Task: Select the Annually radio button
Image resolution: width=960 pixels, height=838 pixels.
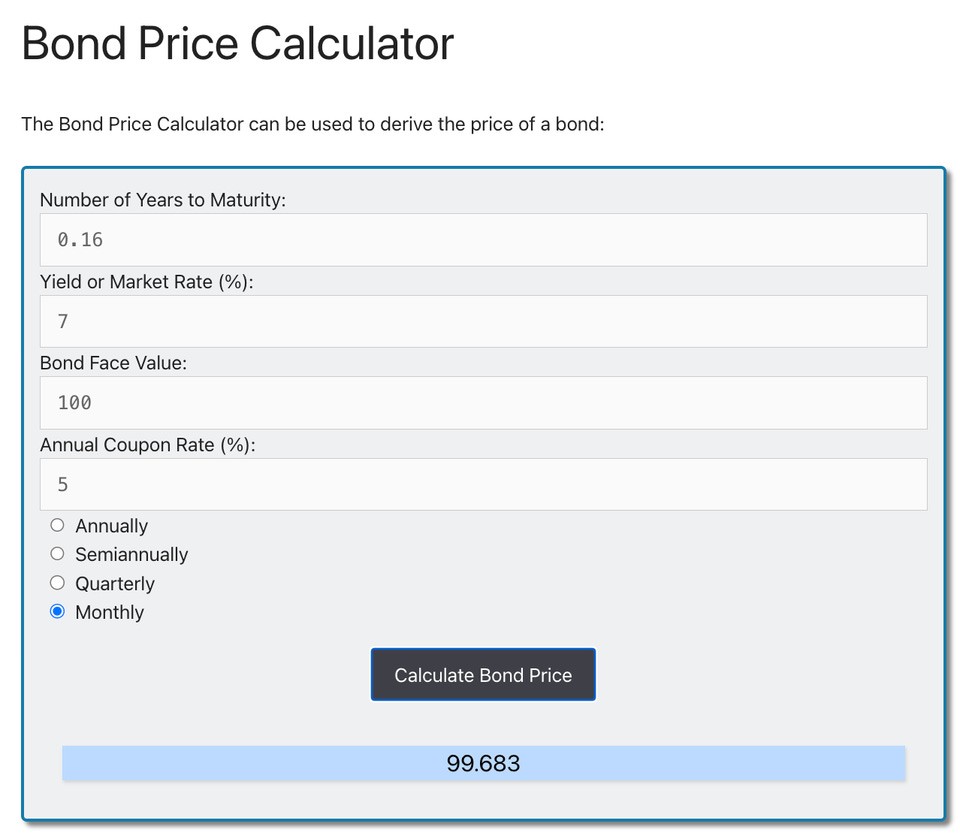Action: (57, 525)
